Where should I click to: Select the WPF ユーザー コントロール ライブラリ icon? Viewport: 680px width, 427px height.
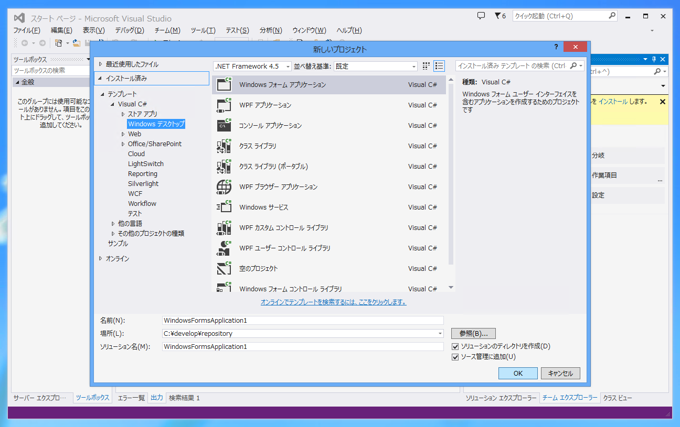coord(224,248)
